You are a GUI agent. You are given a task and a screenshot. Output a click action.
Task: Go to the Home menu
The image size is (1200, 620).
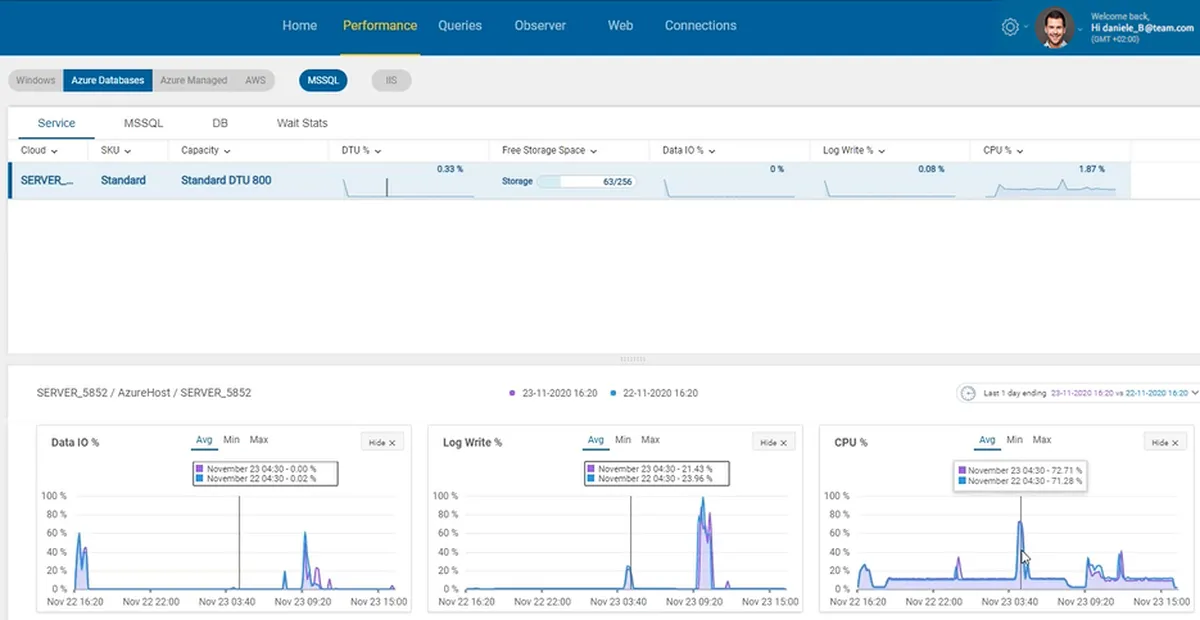[299, 26]
